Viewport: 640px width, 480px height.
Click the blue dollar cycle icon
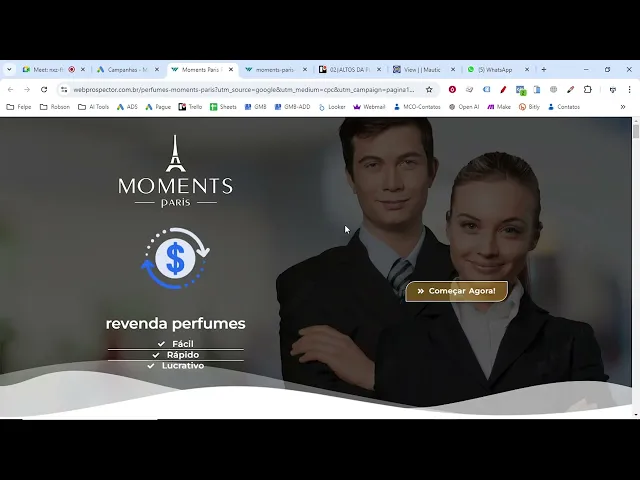pyautogui.click(x=176, y=258)
